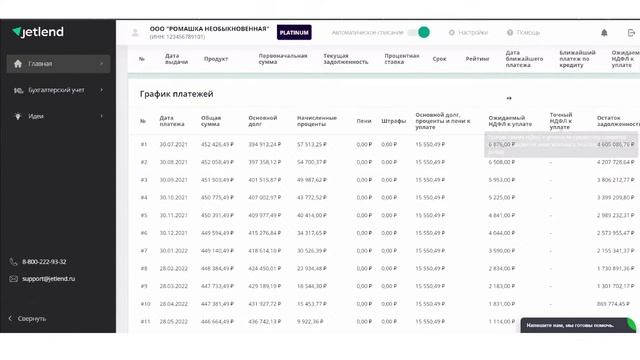The width and height of the screenshot is (640, 360).
Task: Click Начисленные проценты column header
Action: 317,121
